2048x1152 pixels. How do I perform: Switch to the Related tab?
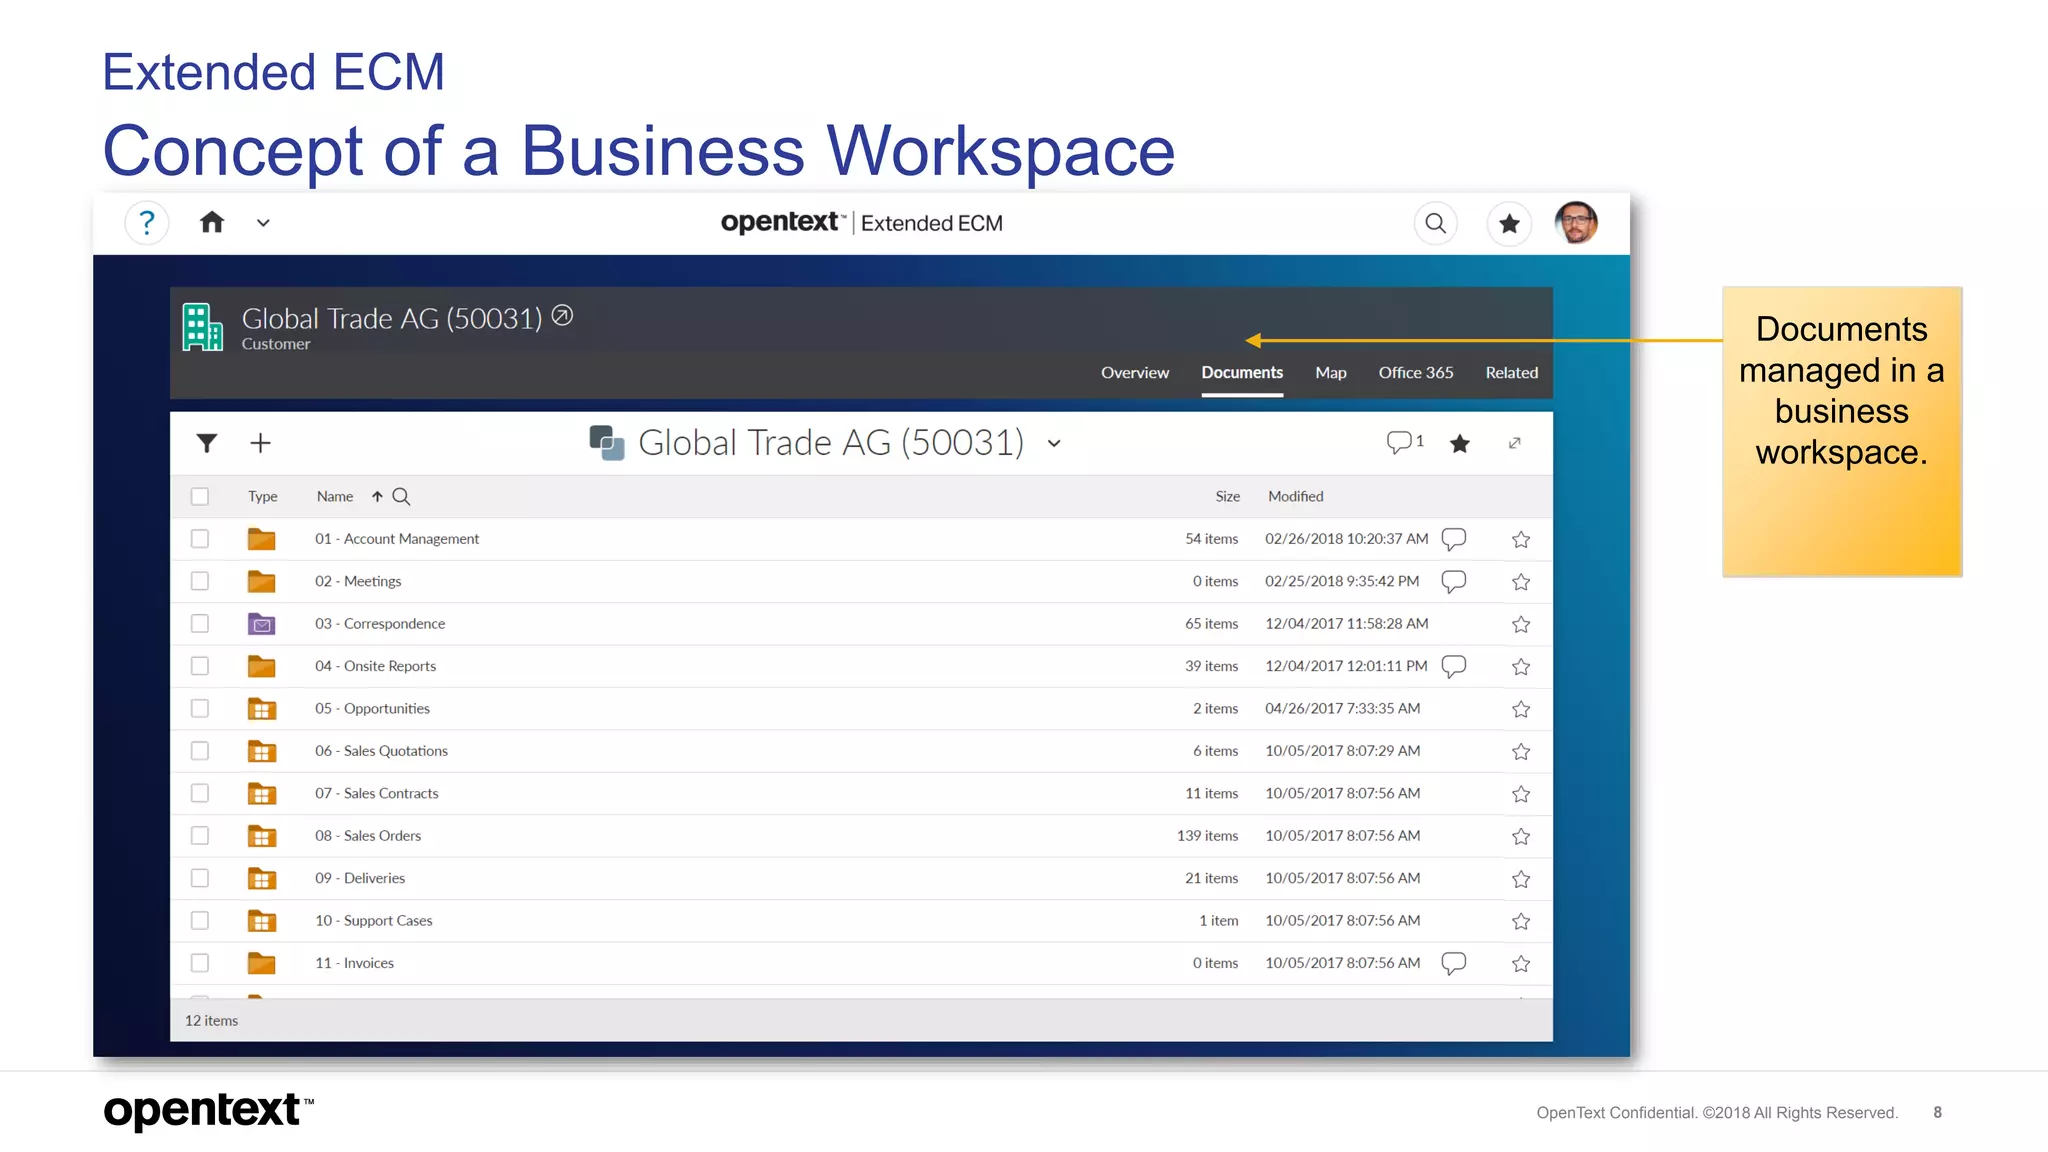[1512, 372]
